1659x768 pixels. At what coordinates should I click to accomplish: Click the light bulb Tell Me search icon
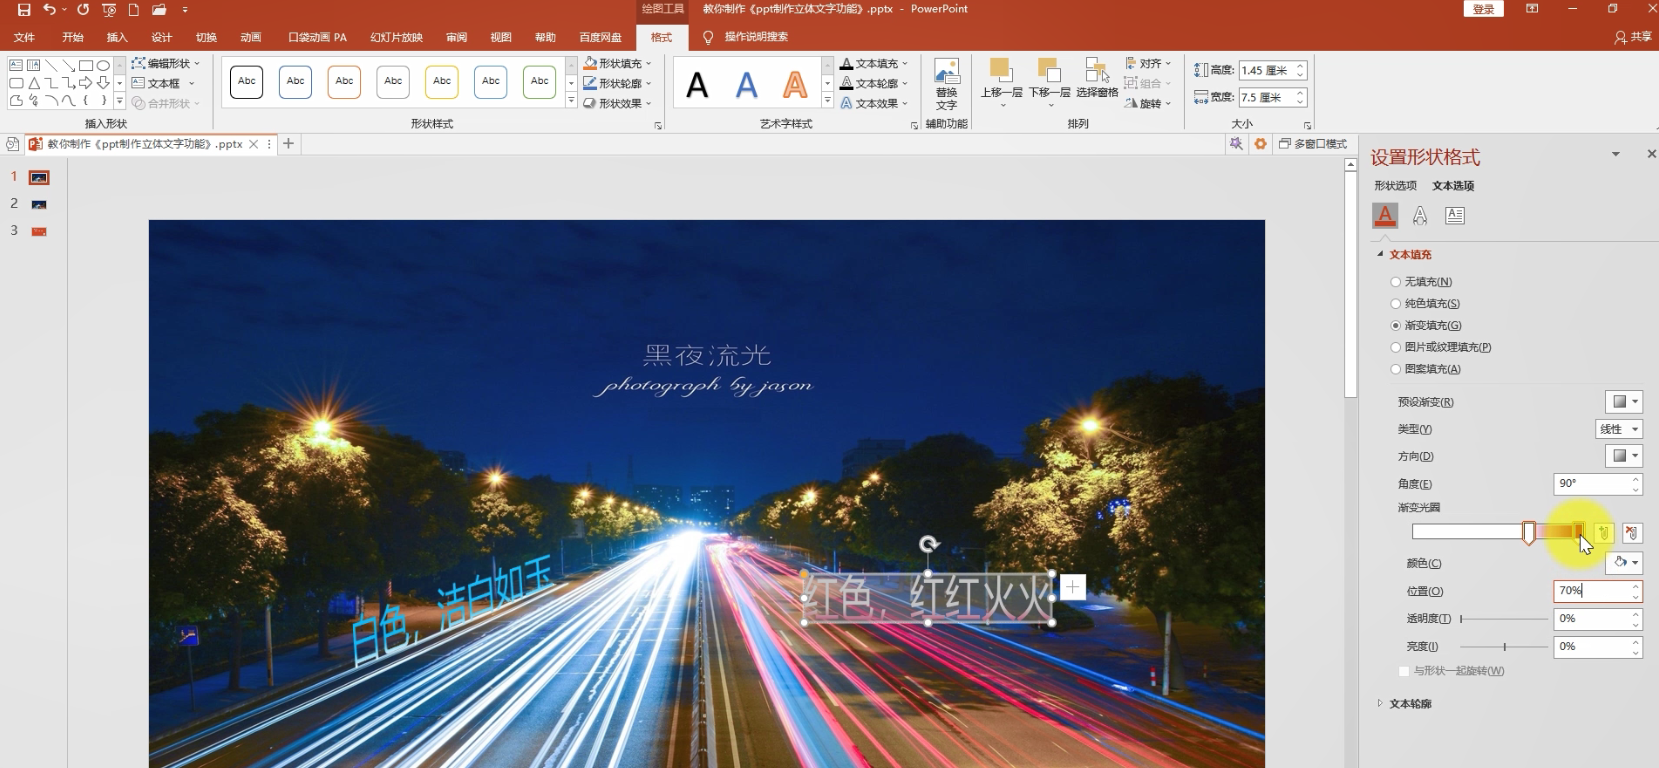[x=708, y=37]
